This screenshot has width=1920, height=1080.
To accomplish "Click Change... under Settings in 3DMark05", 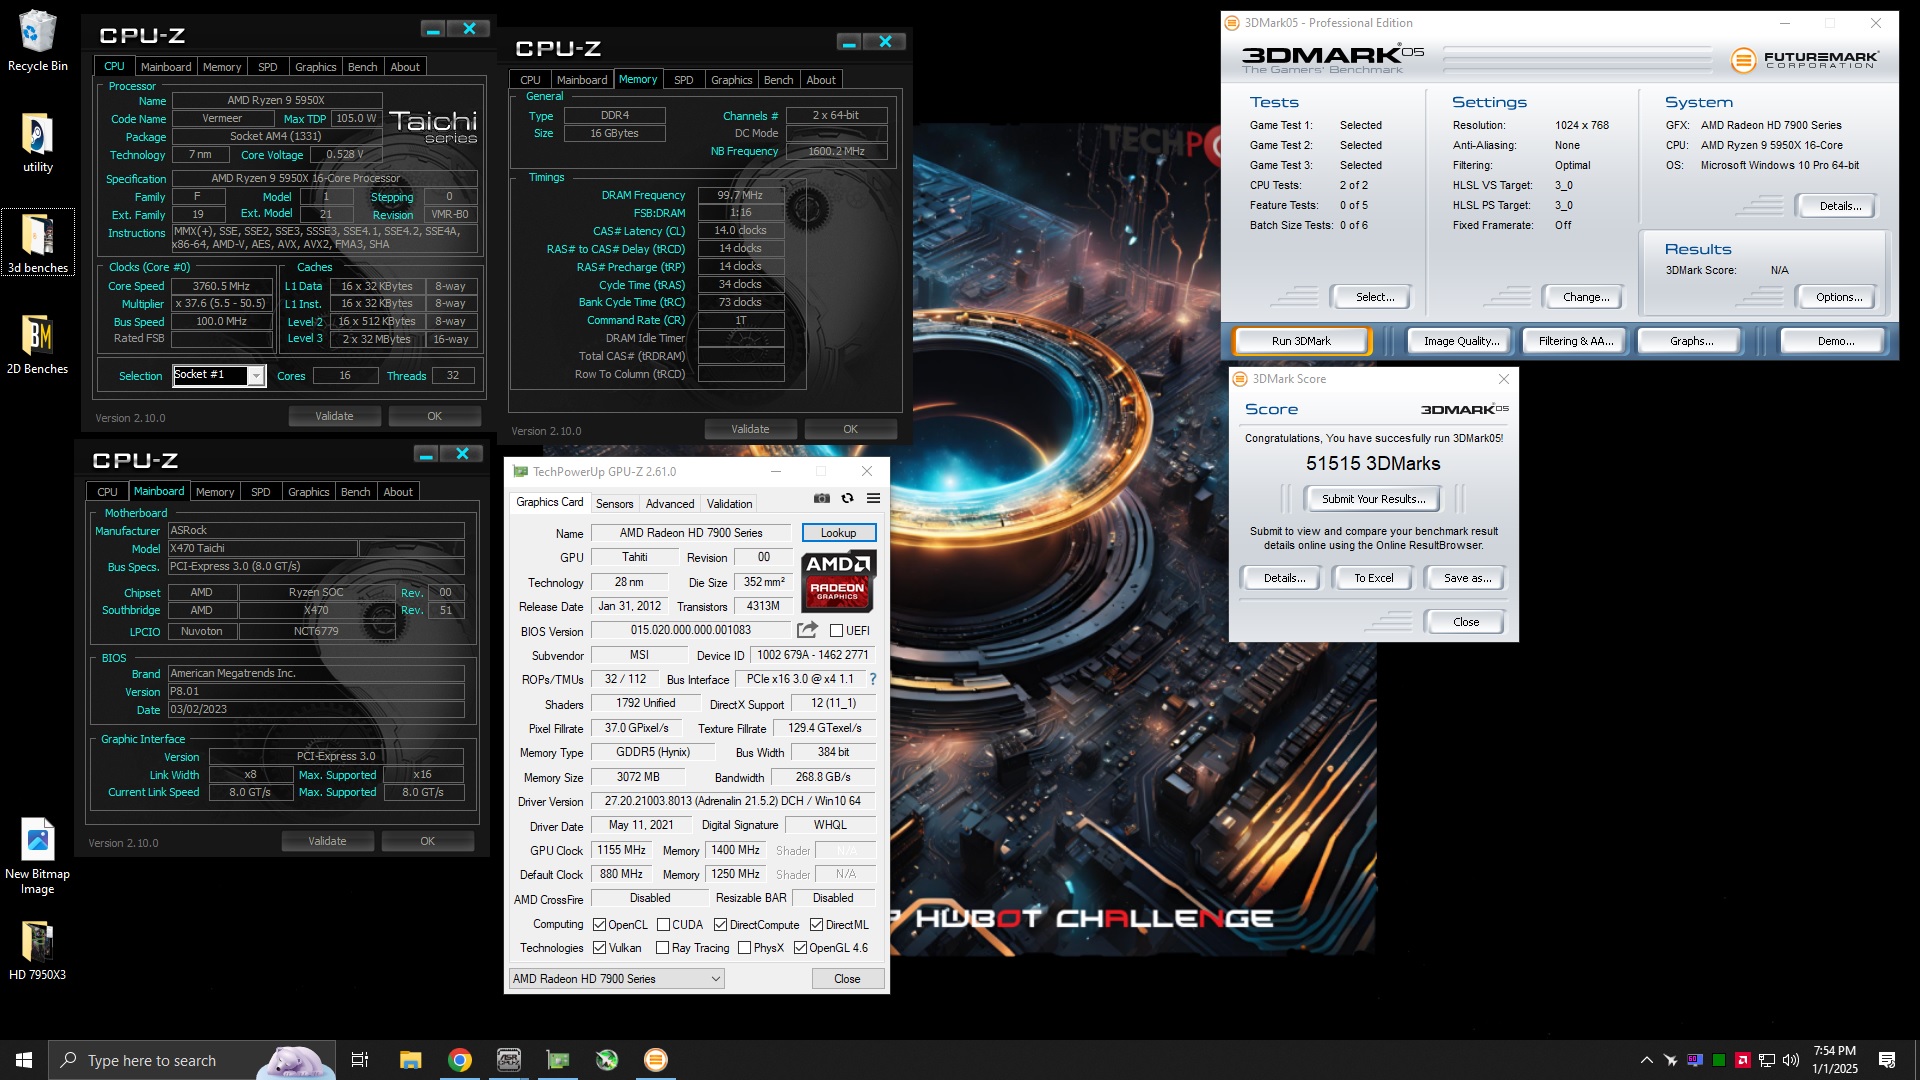I will pos(1586,297).
